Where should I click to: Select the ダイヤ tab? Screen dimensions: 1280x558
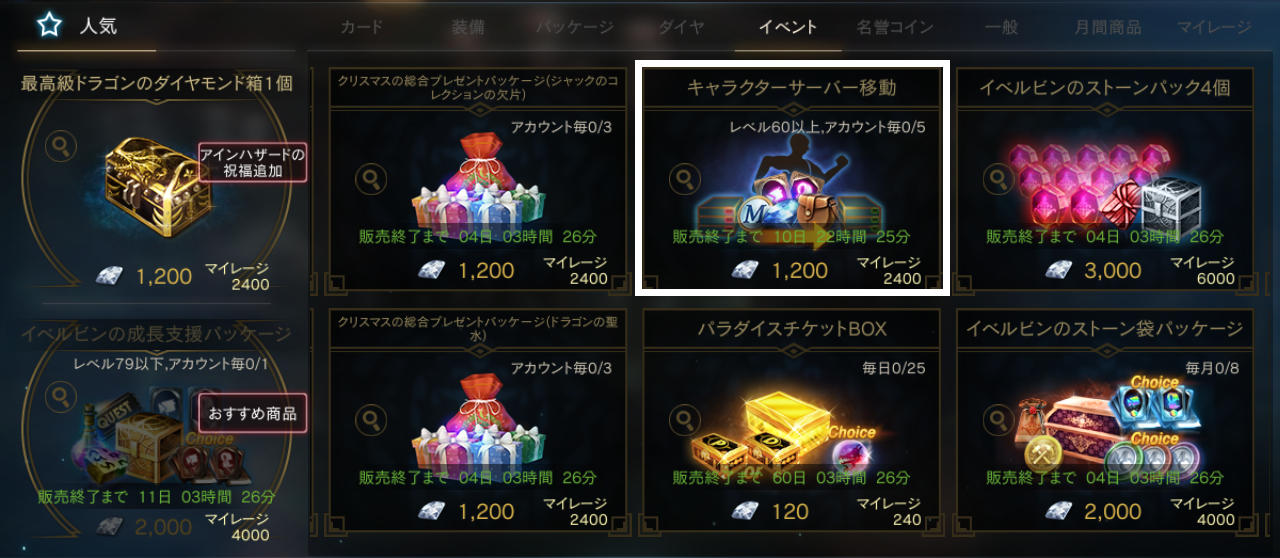(682, 27)
